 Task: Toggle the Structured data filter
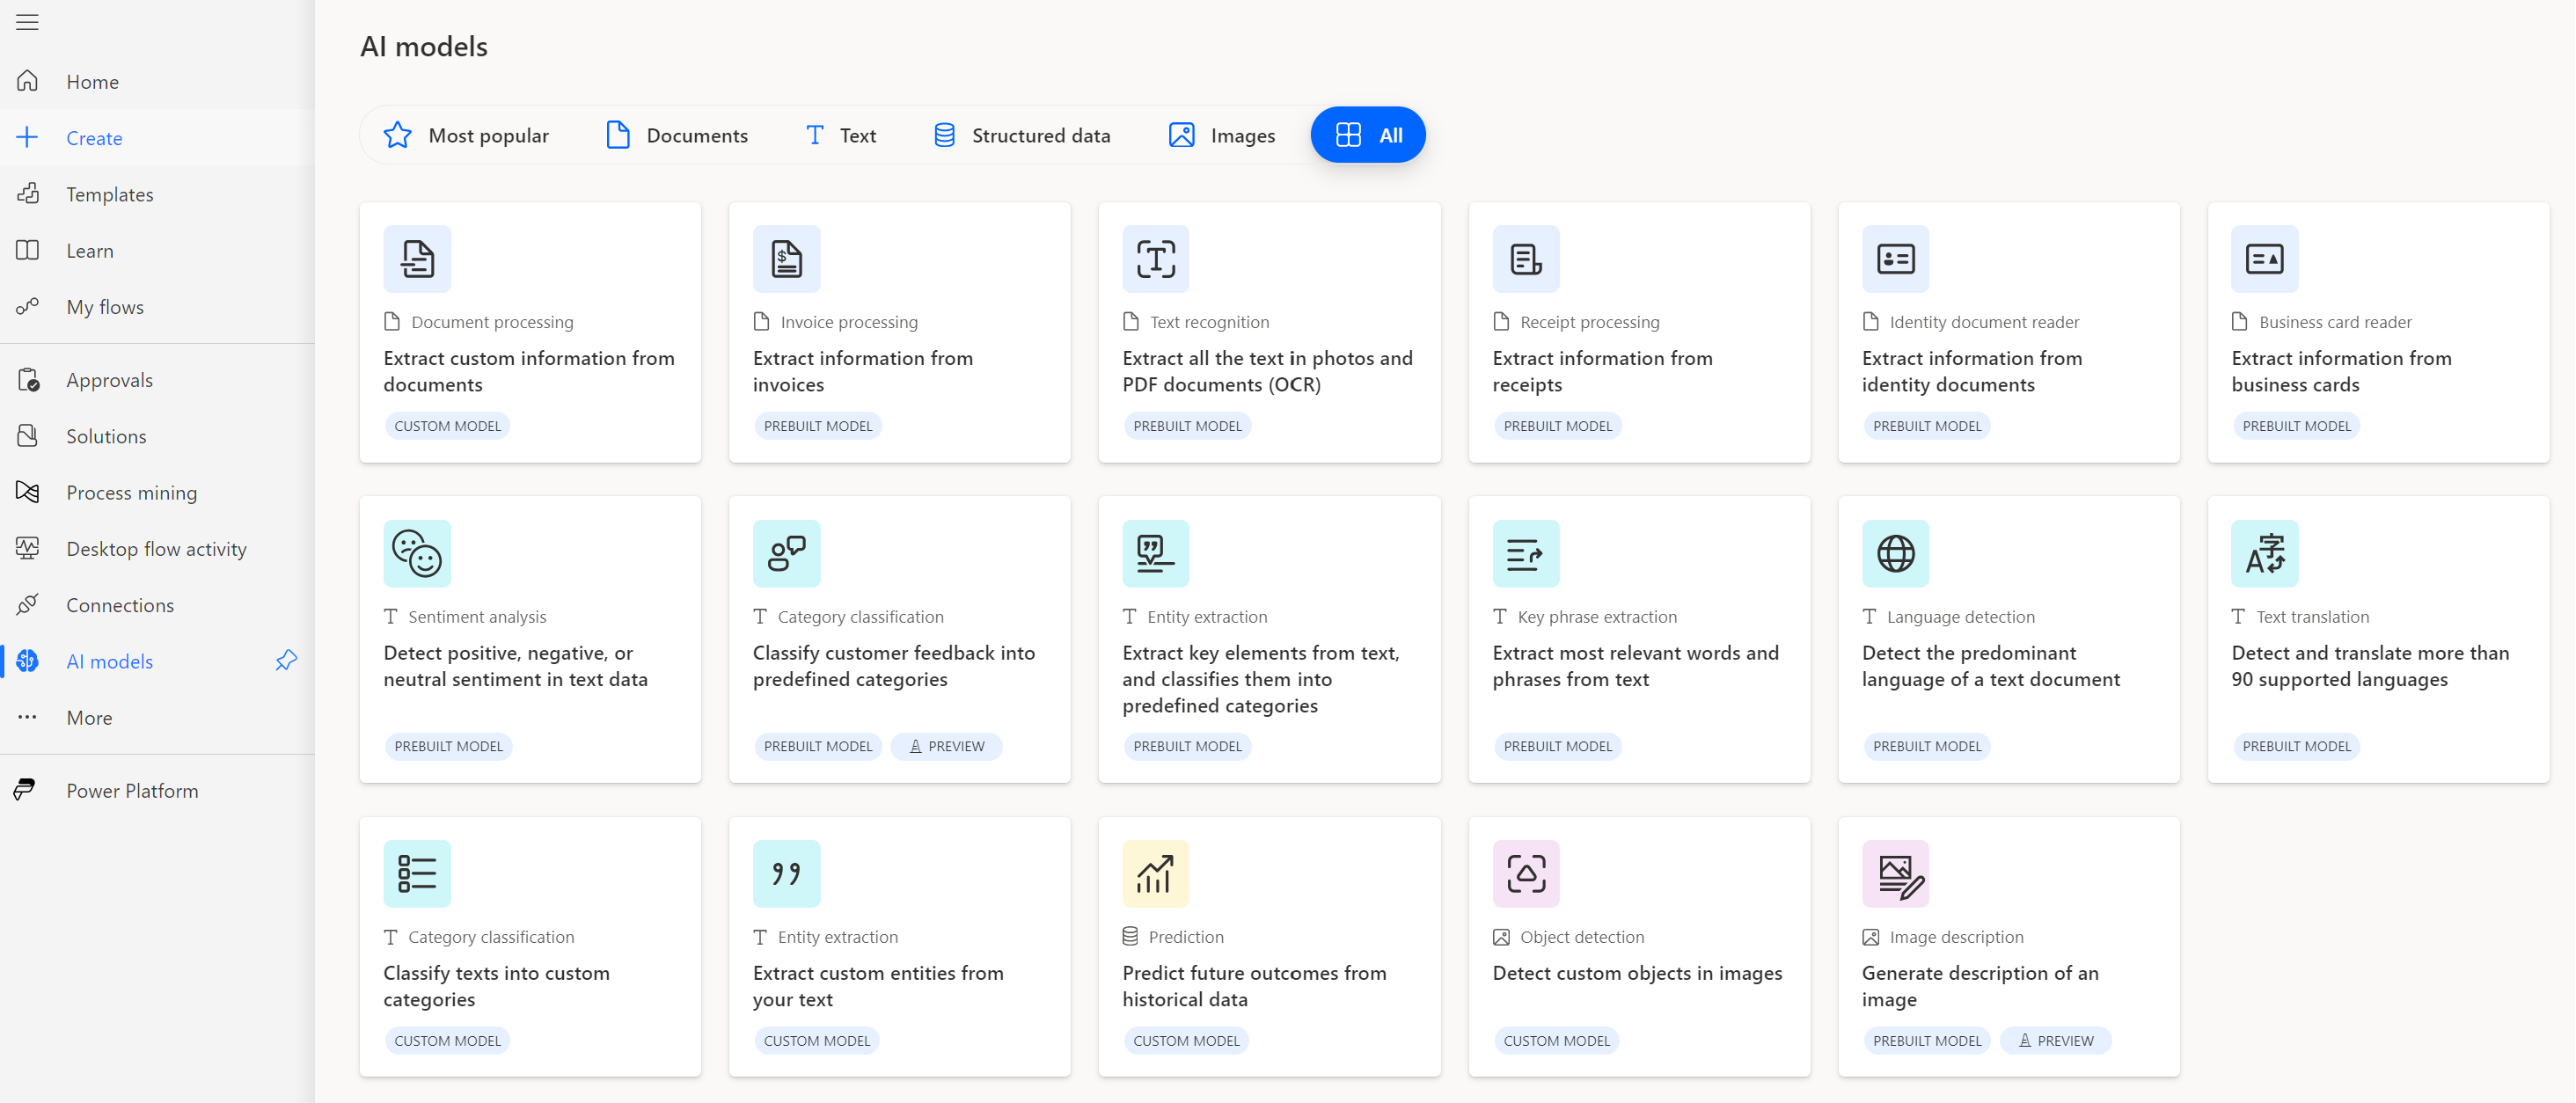pyautogui.click(x=1021, y=135)
